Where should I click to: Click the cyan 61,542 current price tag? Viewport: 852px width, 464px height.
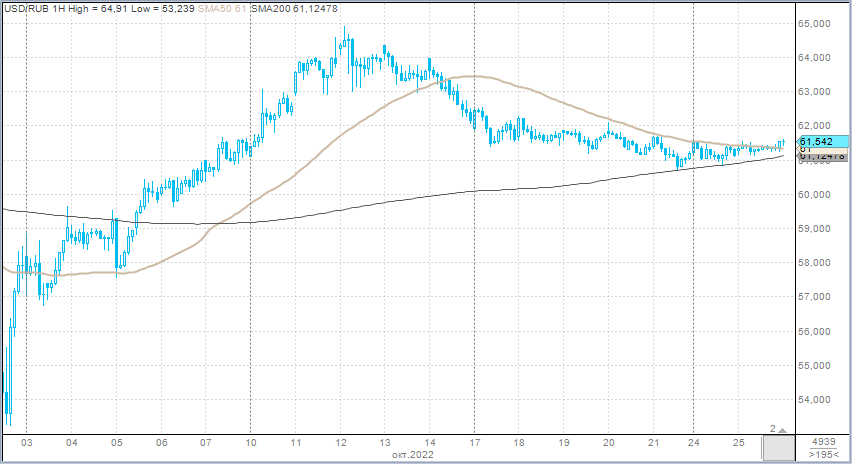click(x=821, y=142)
